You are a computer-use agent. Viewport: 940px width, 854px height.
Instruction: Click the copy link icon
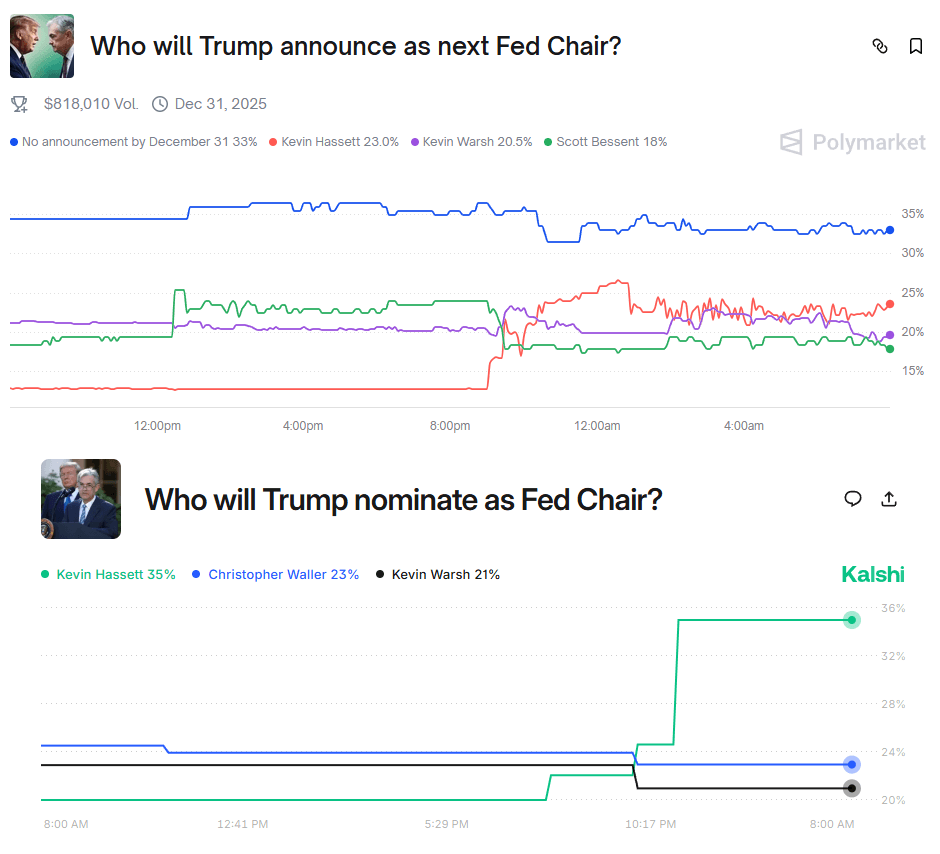pyautogui.click(x=880, y=46)
